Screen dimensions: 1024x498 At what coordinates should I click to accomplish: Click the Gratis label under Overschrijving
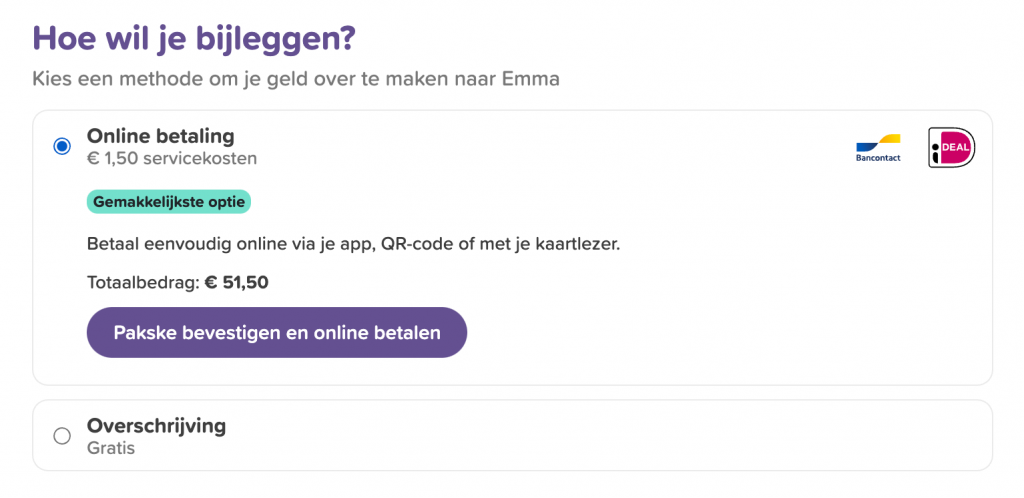111,448
